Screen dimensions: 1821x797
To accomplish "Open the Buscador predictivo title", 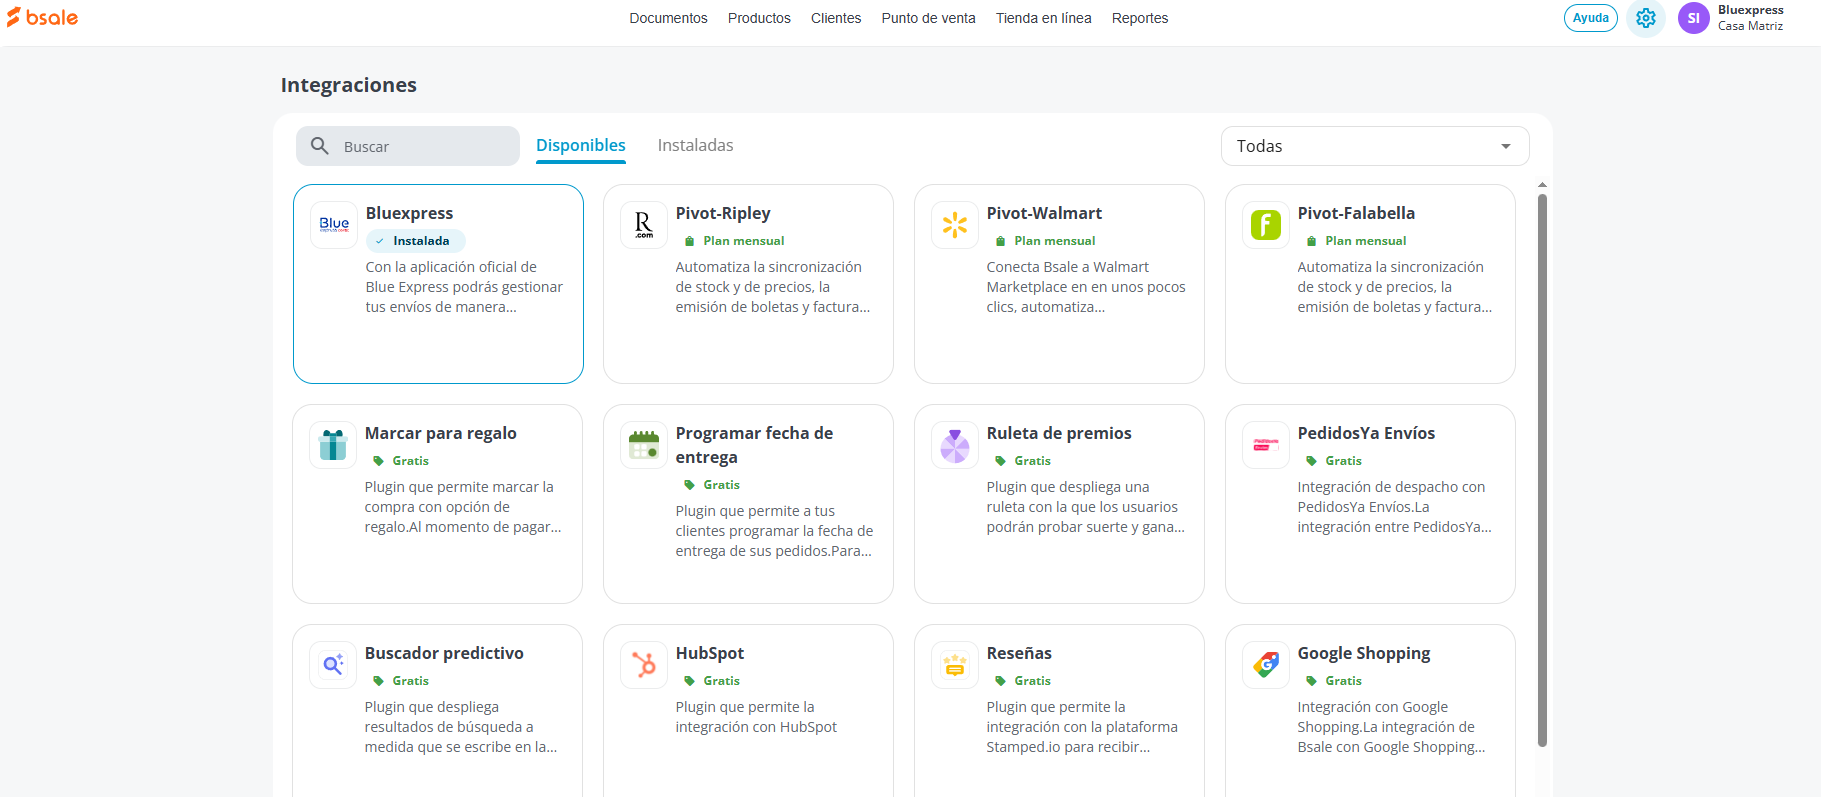I will click(x=444, y=653).
